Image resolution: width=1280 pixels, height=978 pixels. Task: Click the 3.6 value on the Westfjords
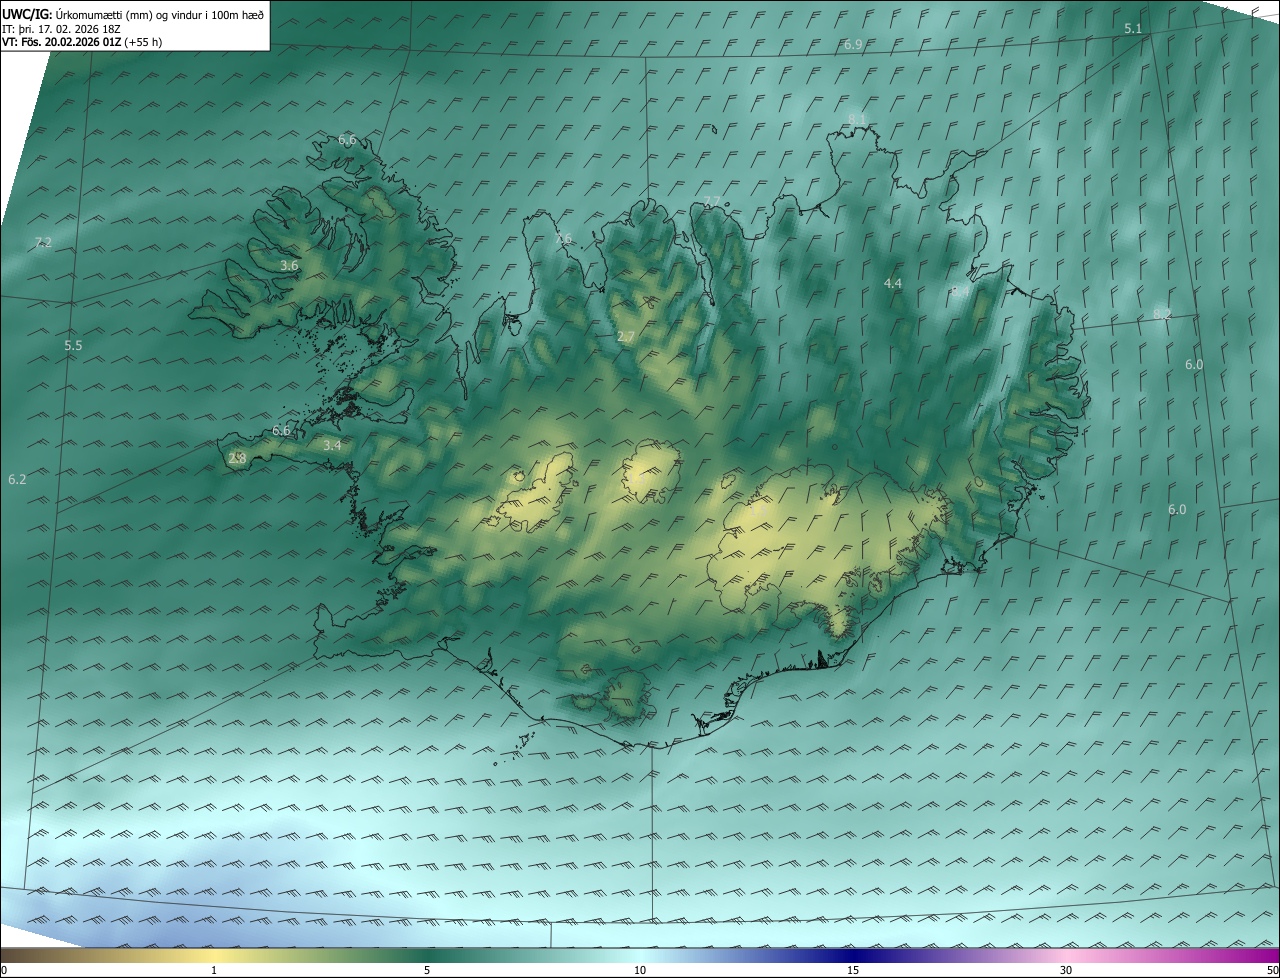289,266
